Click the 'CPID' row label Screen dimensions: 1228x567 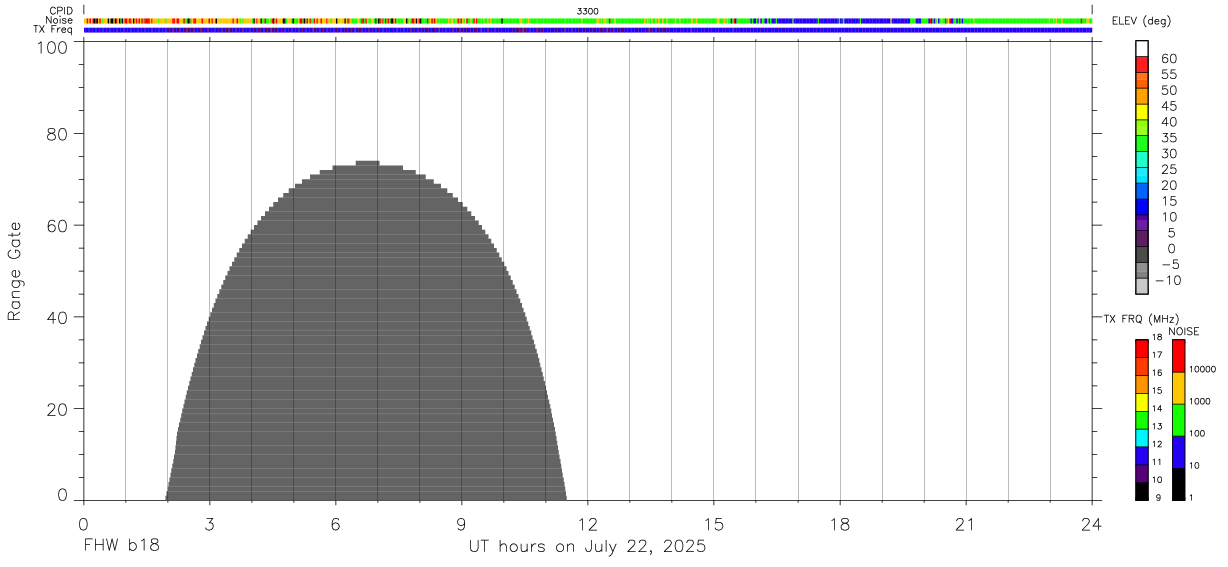tap(61, 11)
